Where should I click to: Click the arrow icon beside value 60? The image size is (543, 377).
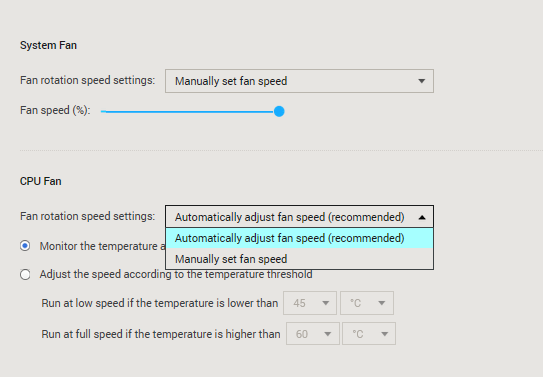point(328,334)
